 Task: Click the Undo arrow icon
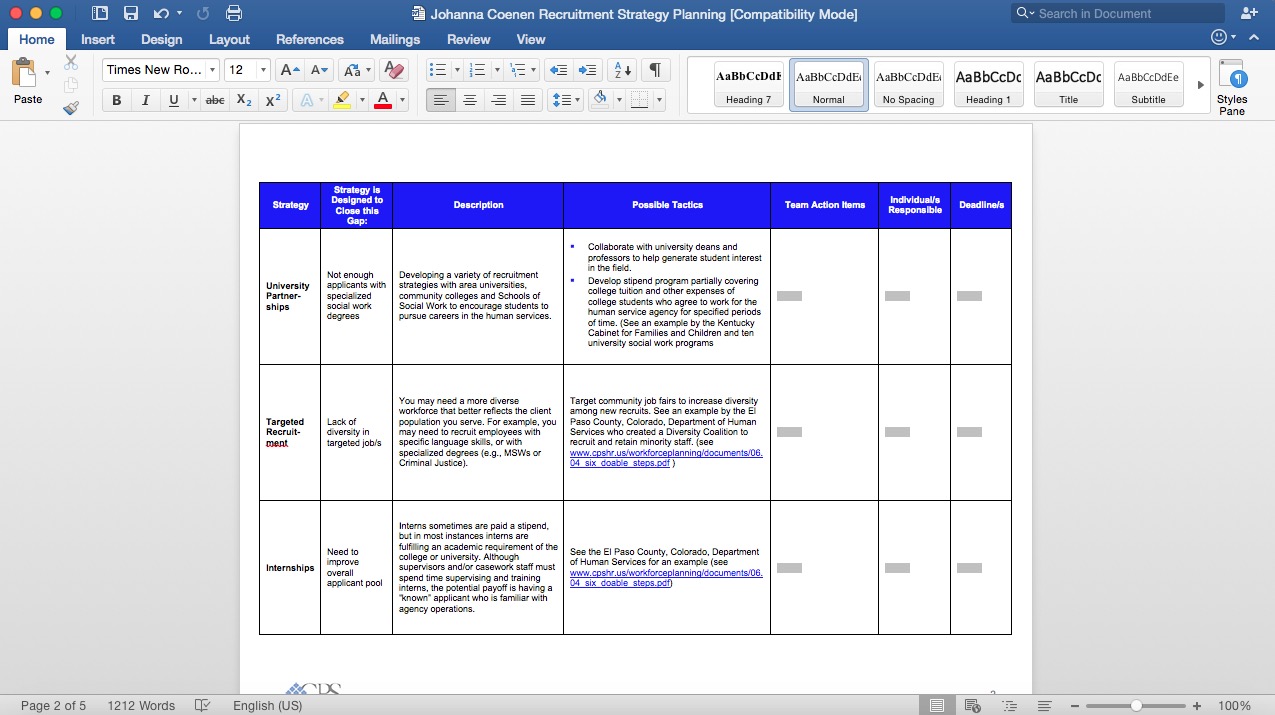click(161, 14)
